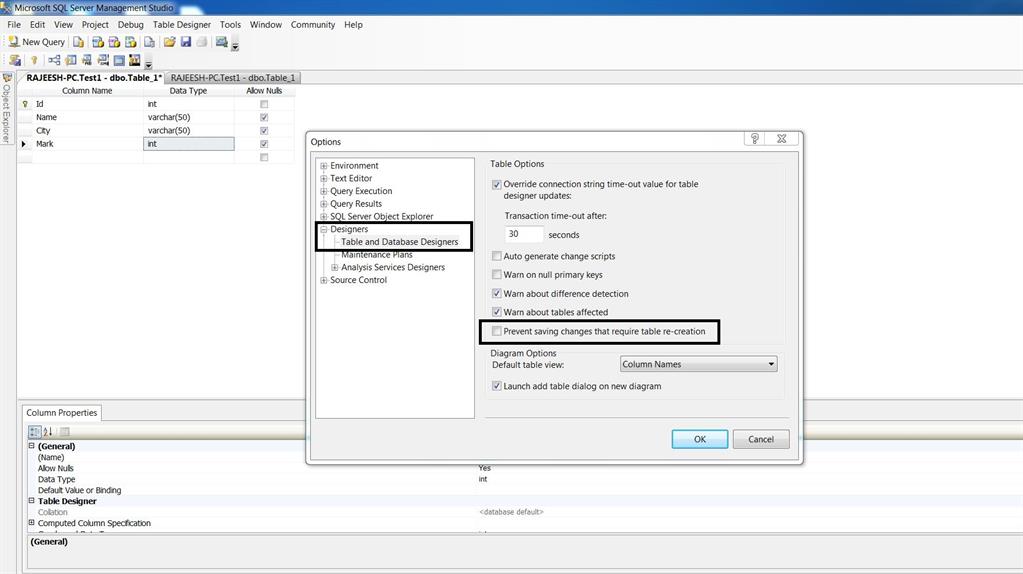Expand the Query Results tree node
Viewport: 1023px width, 574px height.
pos(324,204)
